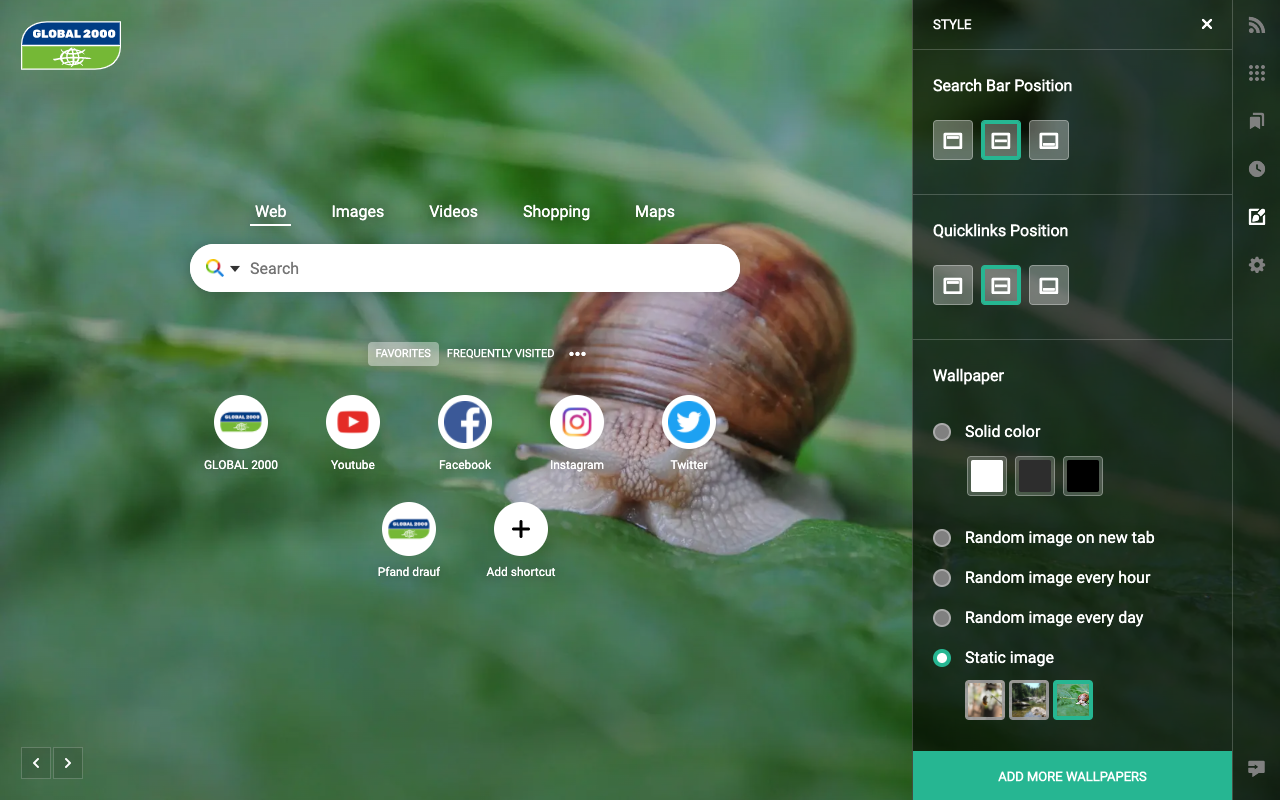
Task: Click the Add More Wallpapers button
Action: point(1072,776)
